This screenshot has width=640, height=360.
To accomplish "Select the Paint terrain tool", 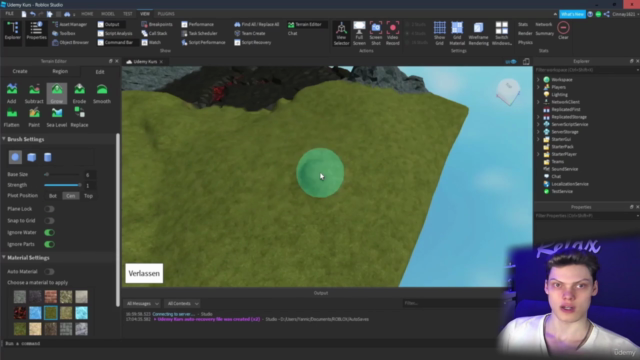I will click(34, 117).
